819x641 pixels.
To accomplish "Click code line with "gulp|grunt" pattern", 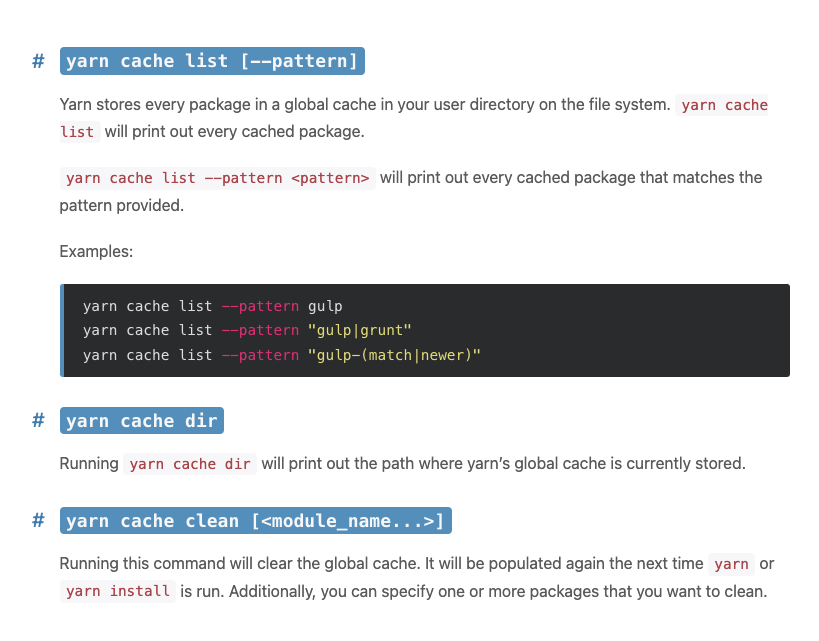I will tap(247, 331).
